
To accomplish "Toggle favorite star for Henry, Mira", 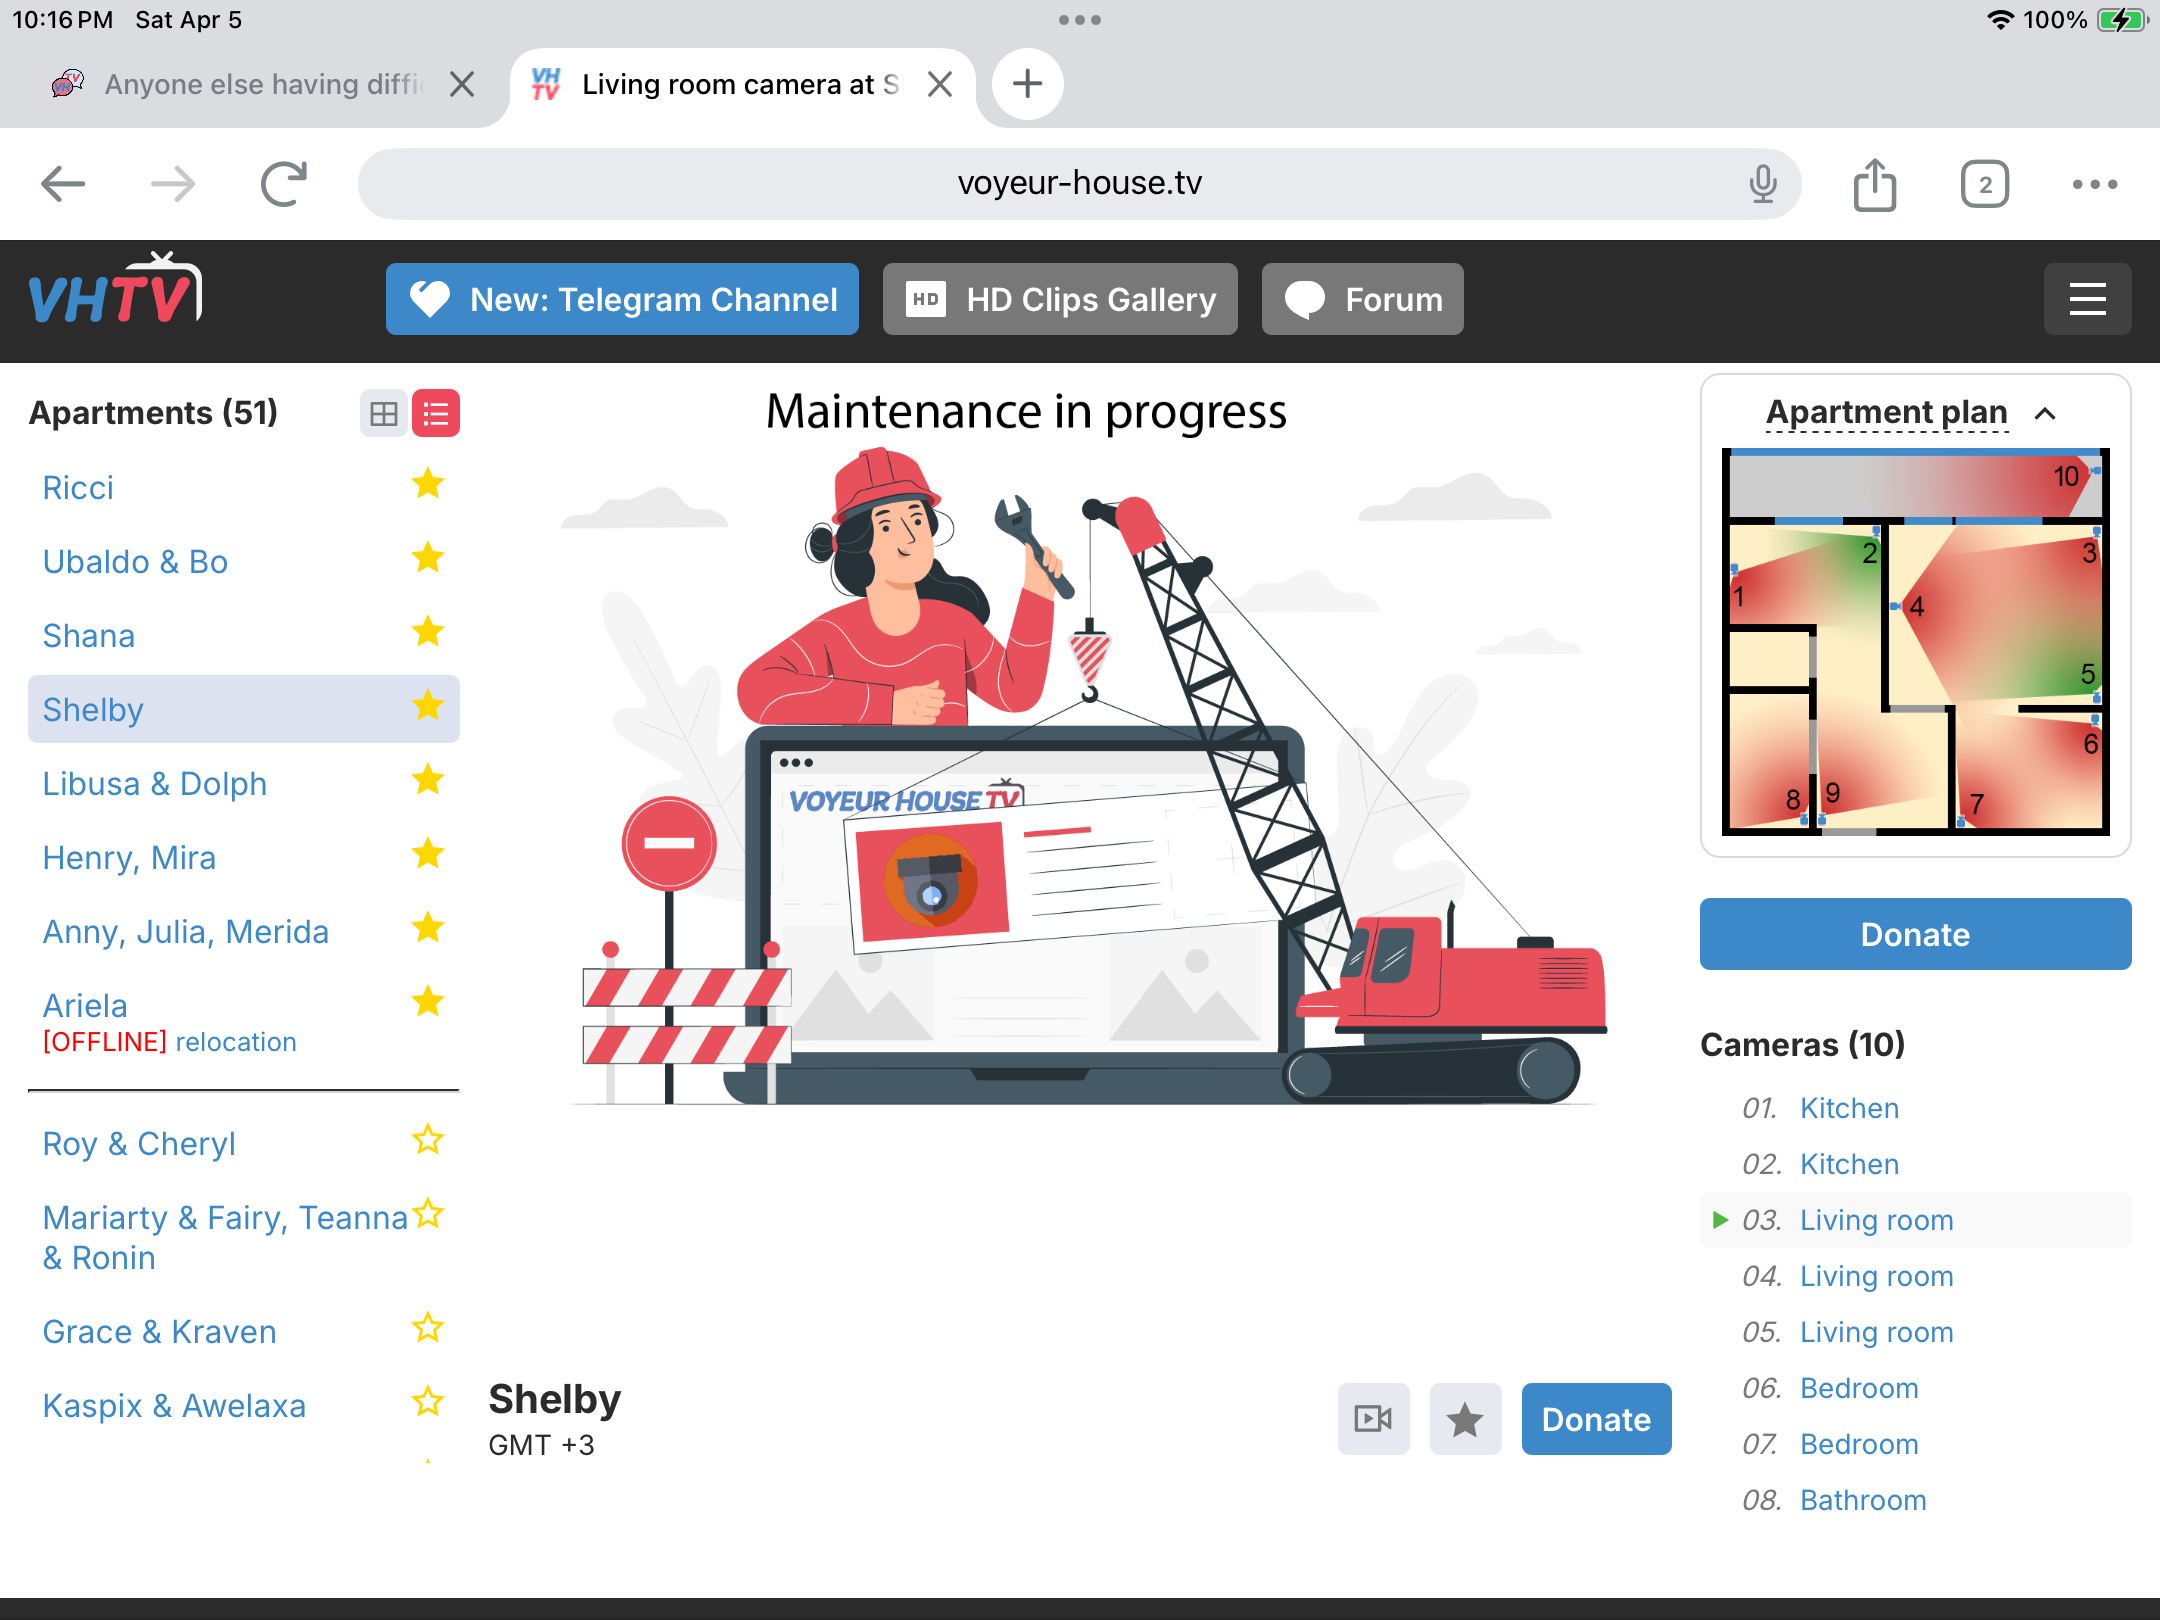I will (x=428, y=854).
